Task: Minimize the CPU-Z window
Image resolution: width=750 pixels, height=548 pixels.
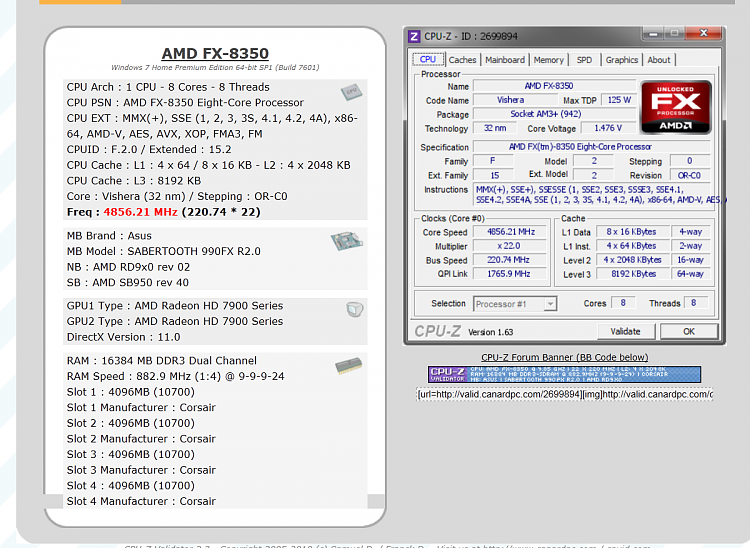Action: pyautogui.click(x=653, y=33)
